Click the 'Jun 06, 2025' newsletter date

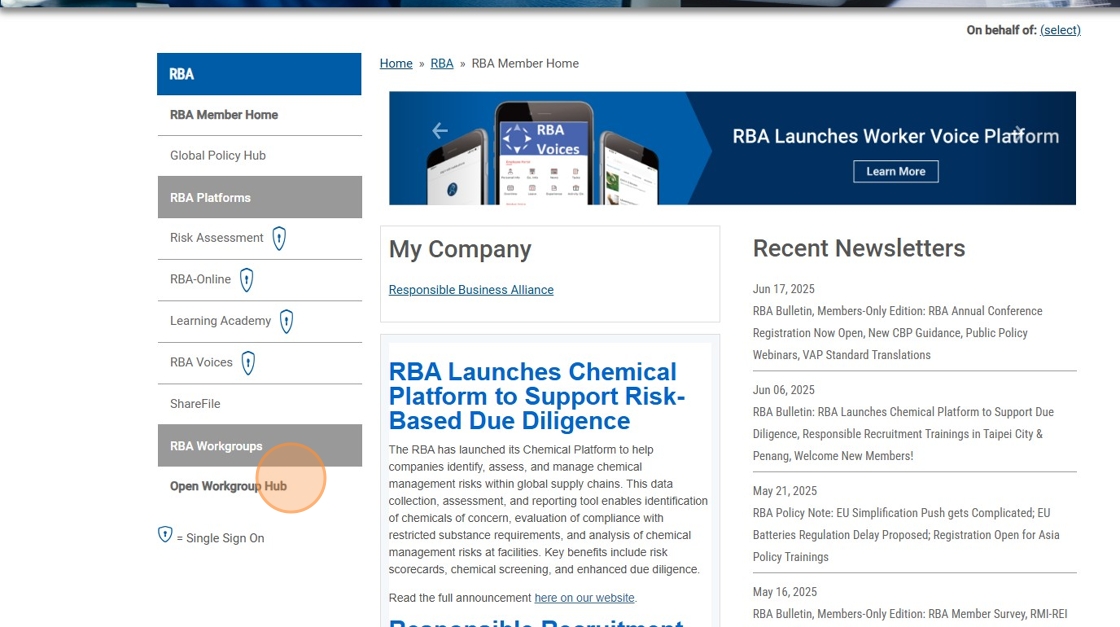point(784,390)
